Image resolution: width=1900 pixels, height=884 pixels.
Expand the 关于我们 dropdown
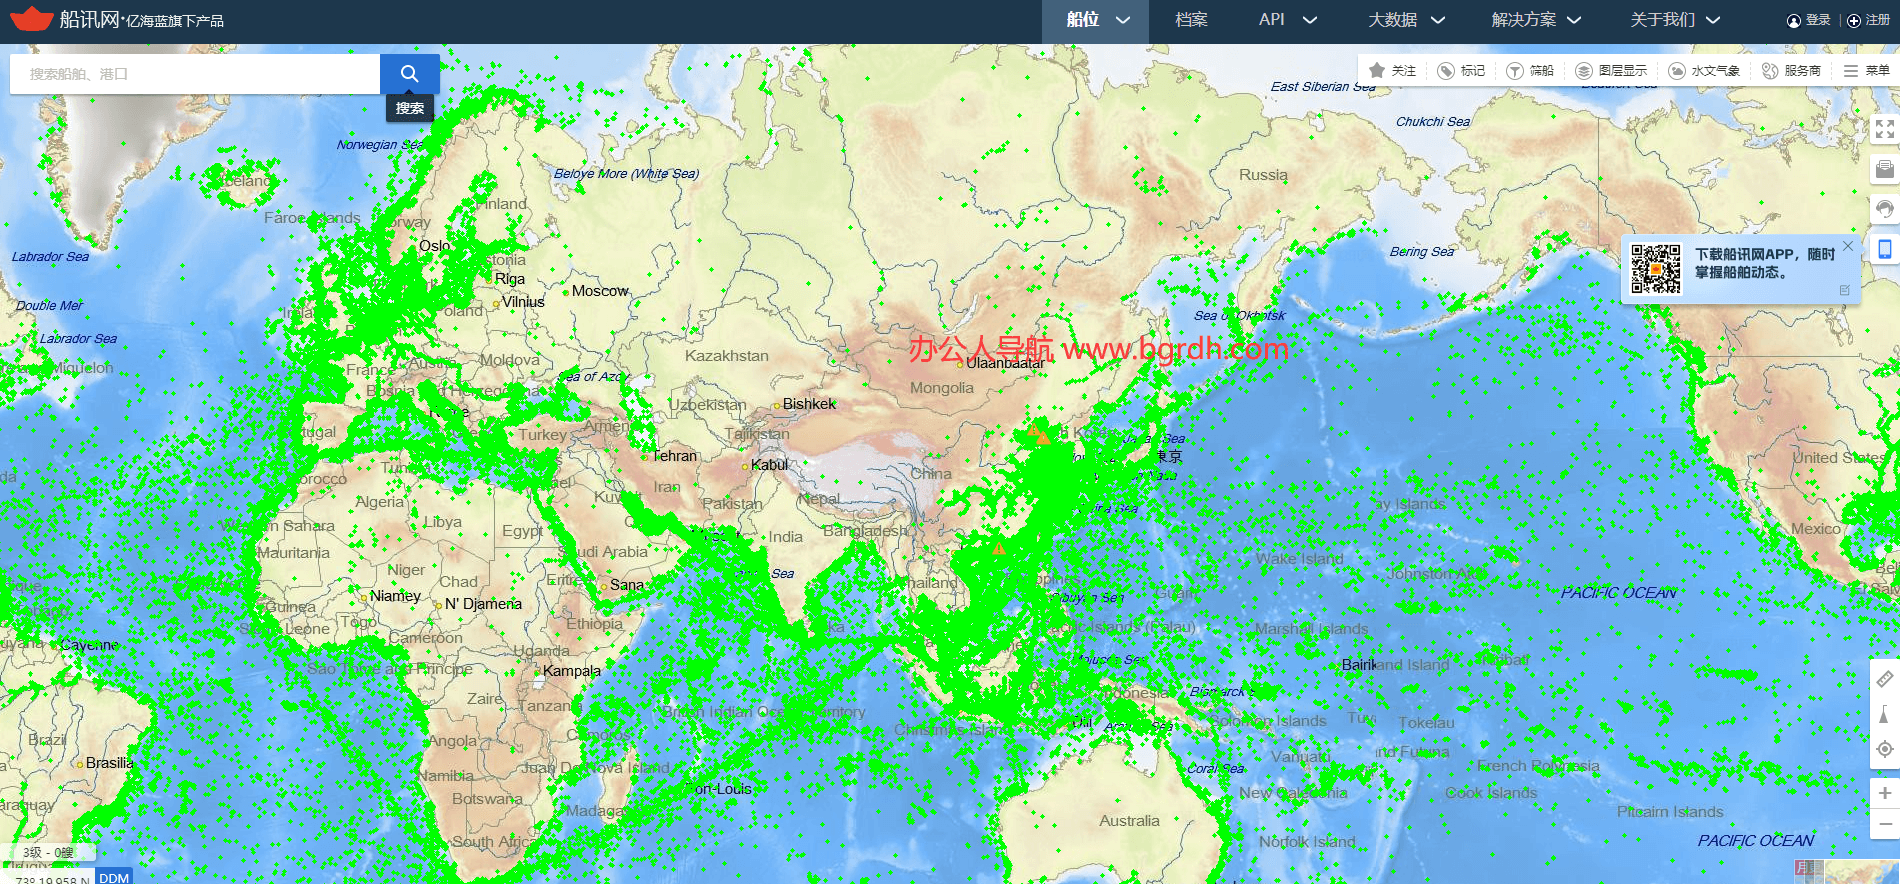tap(1674, 20)
